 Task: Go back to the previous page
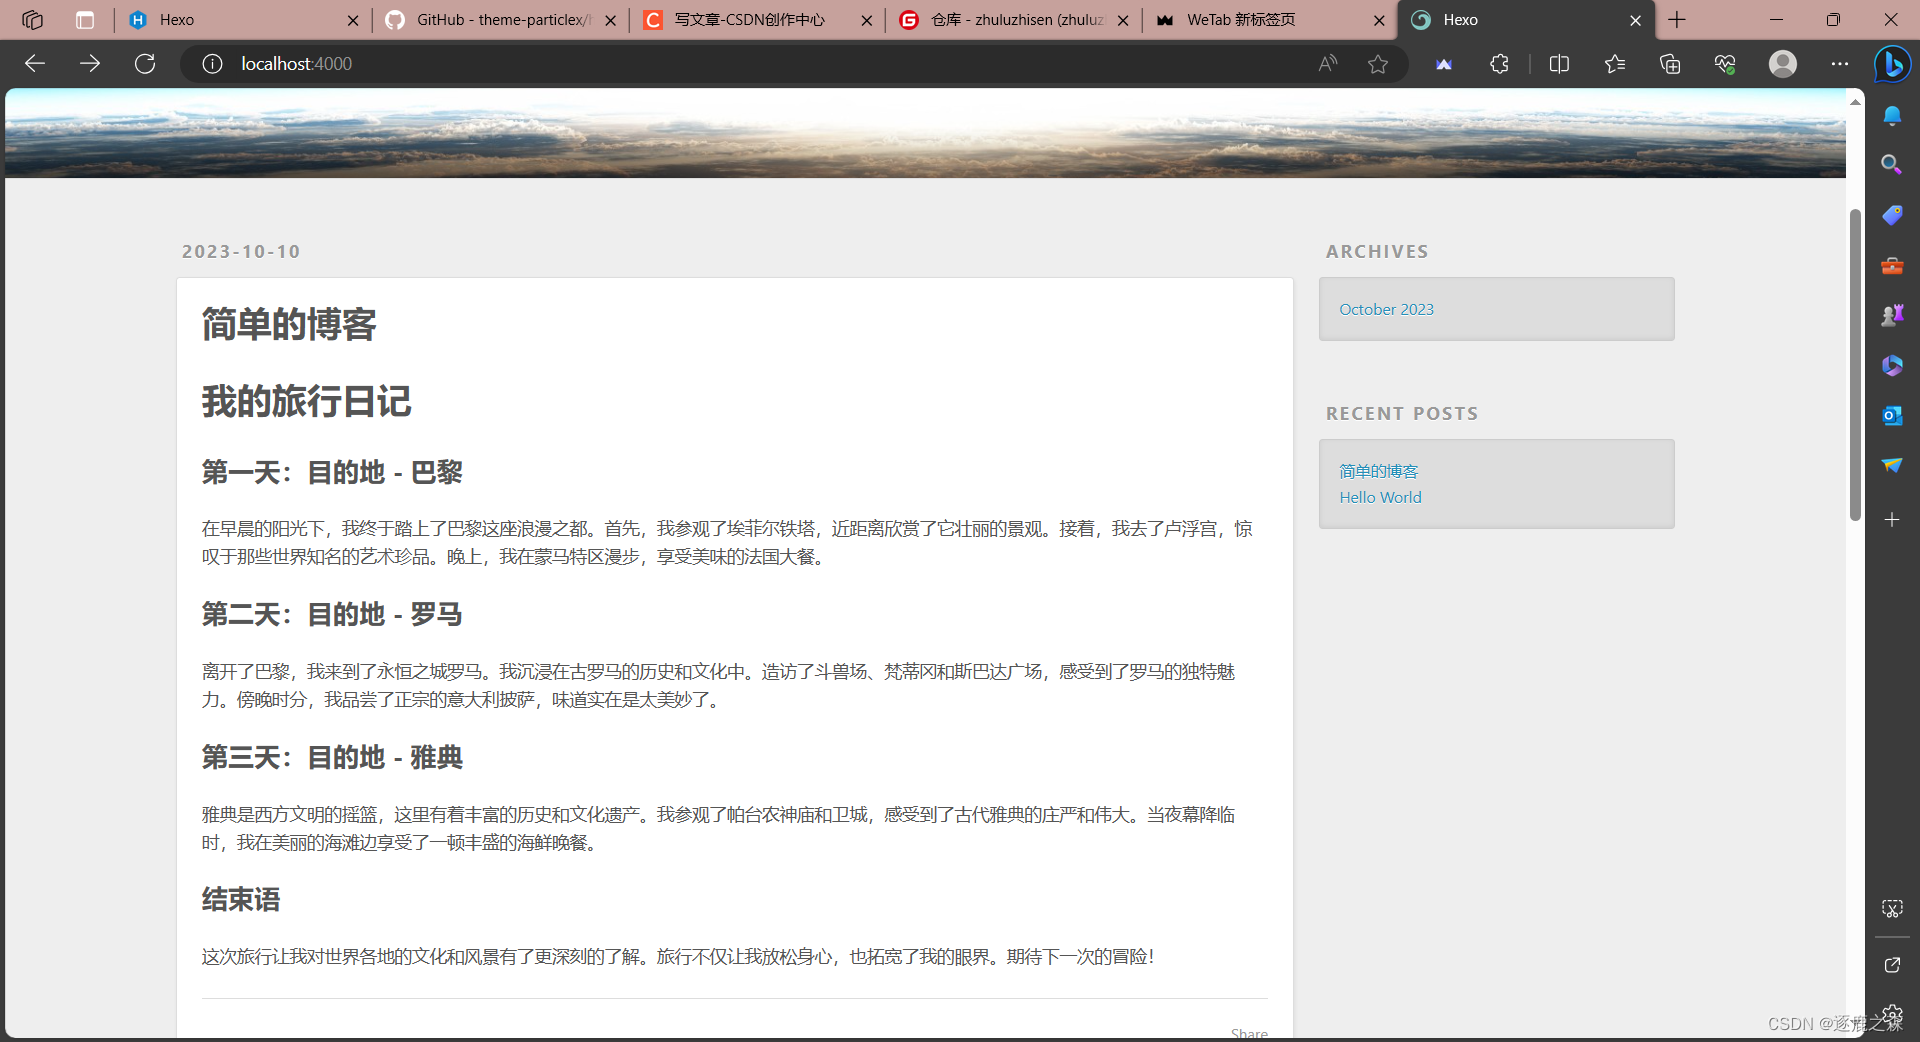click(35, 64)
